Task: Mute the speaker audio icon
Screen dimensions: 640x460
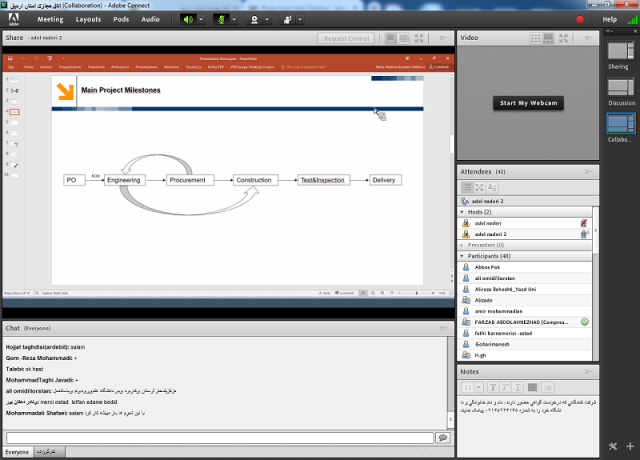Action: tap(187, 19)
